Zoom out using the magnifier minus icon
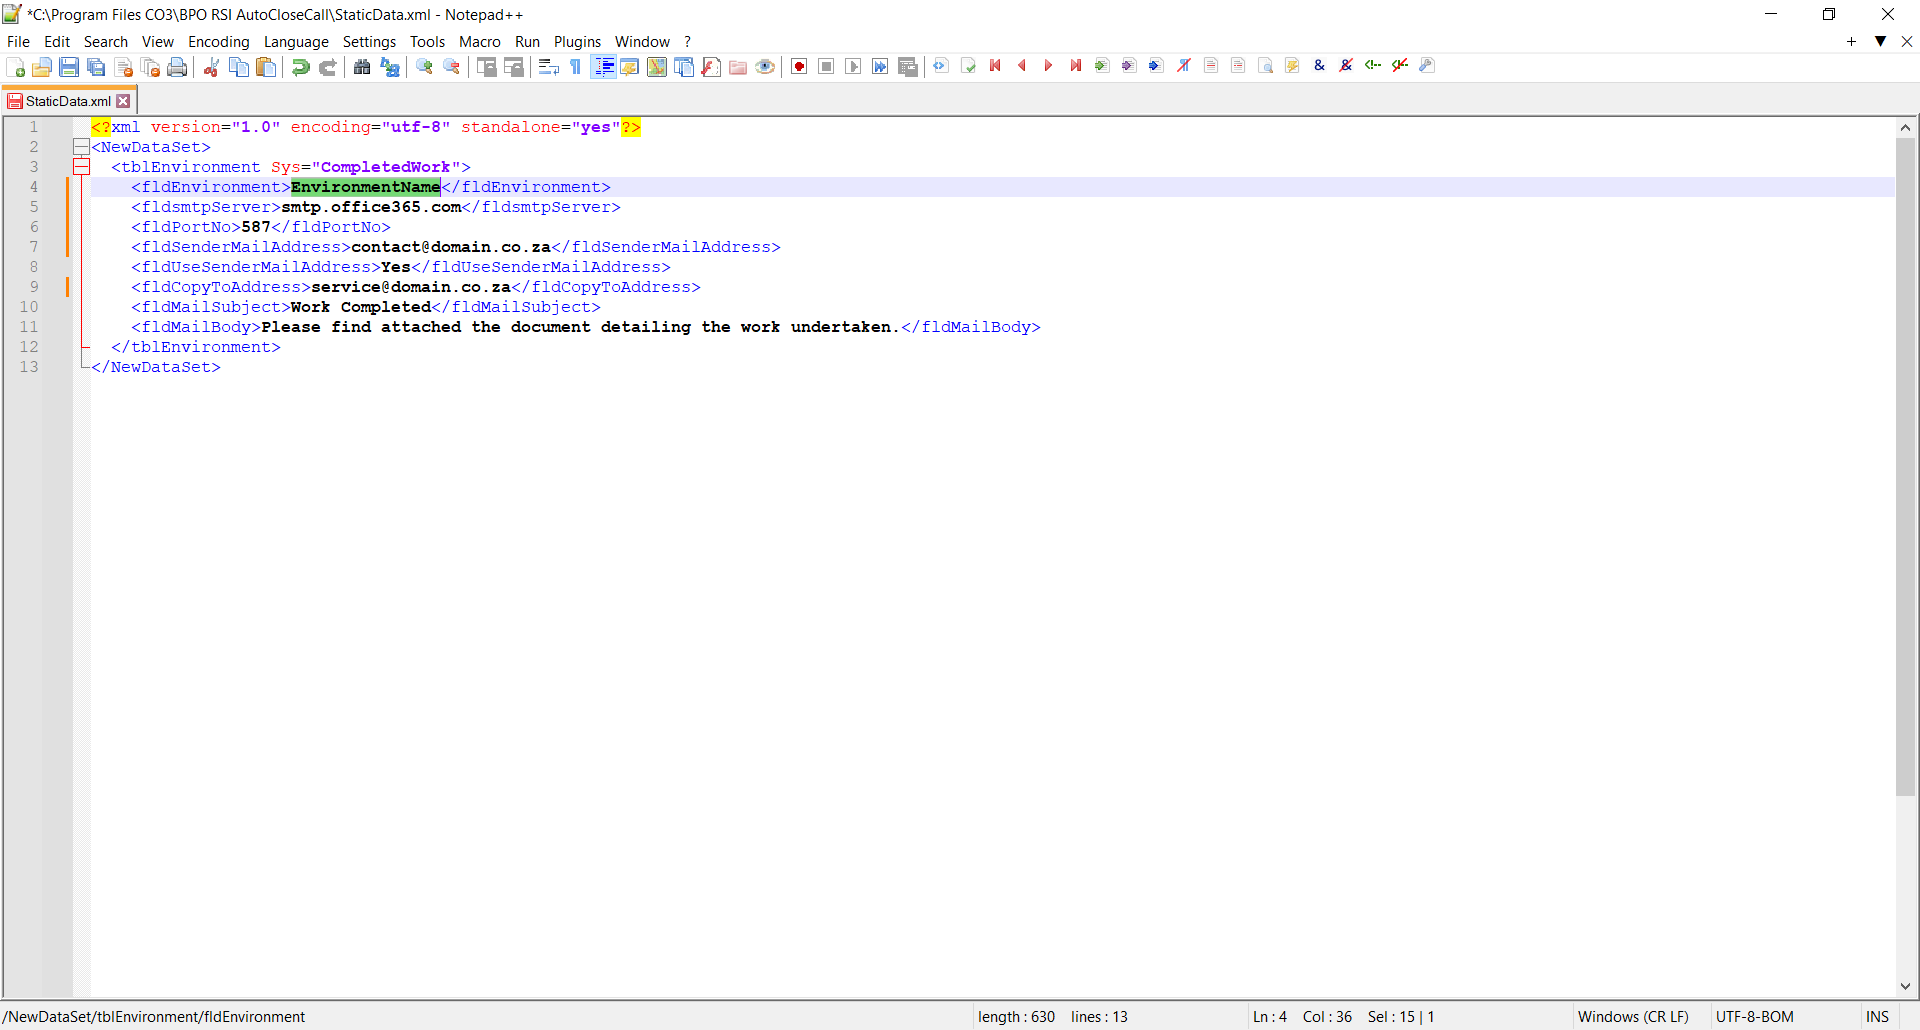Image resolution: width=1920 pixels, height=1030 pixels. point(451,67)
